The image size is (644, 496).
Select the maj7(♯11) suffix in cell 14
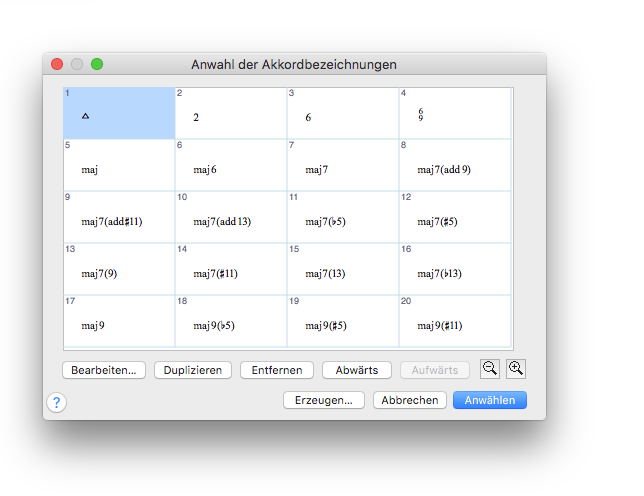pos(231,269)
